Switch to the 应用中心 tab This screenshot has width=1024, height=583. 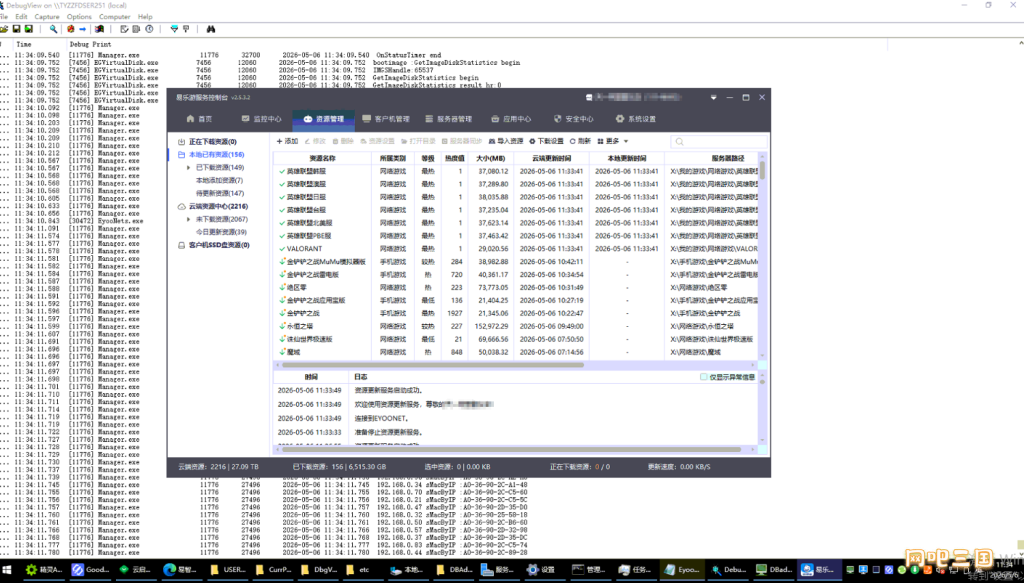[x=511, y=119]
